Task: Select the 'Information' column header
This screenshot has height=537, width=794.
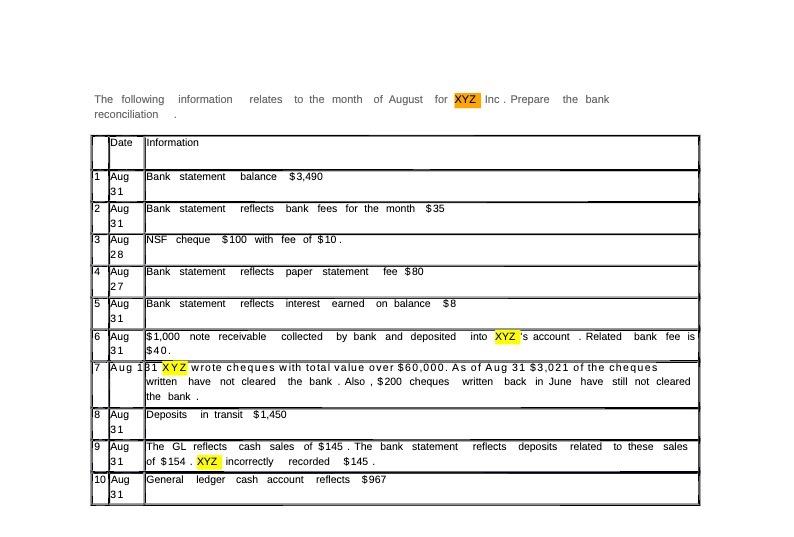Action: tap(172, 143)
